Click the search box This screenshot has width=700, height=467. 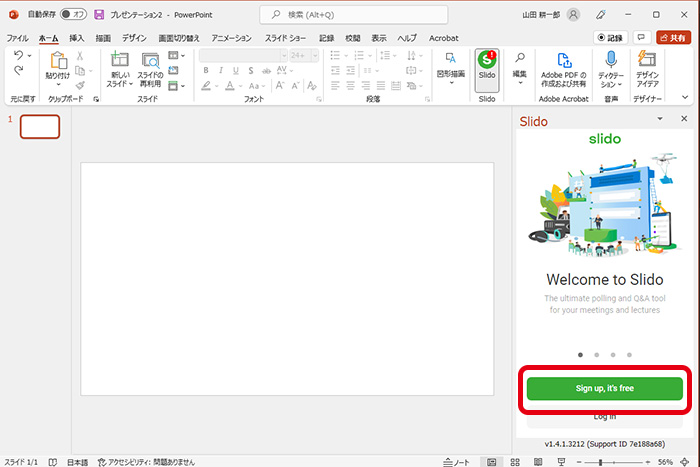[354, 15]
